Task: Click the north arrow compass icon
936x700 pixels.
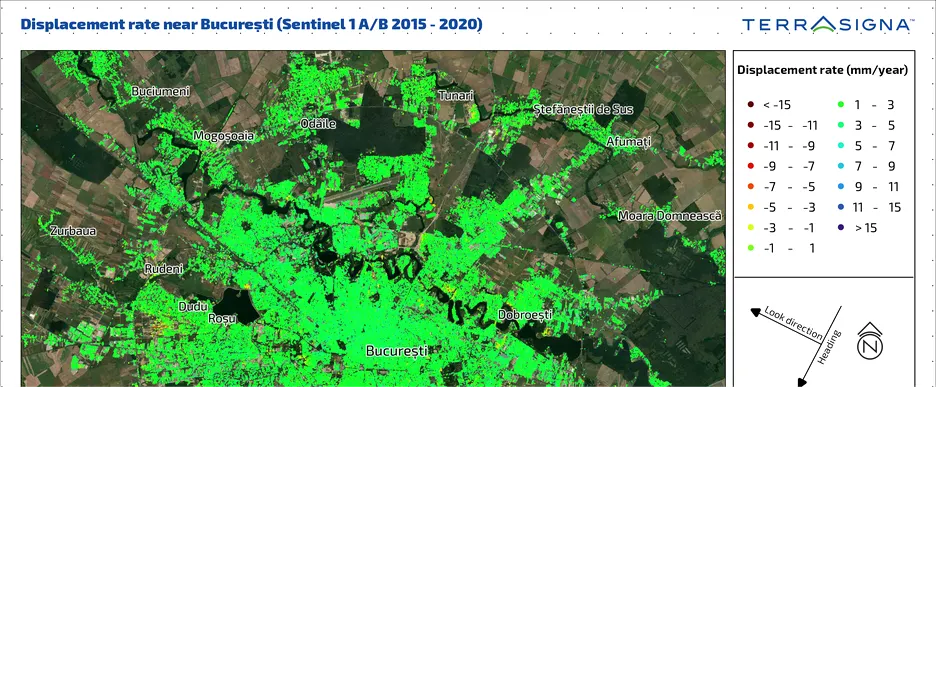Action: pyautogui.click(x=870, y=342)
